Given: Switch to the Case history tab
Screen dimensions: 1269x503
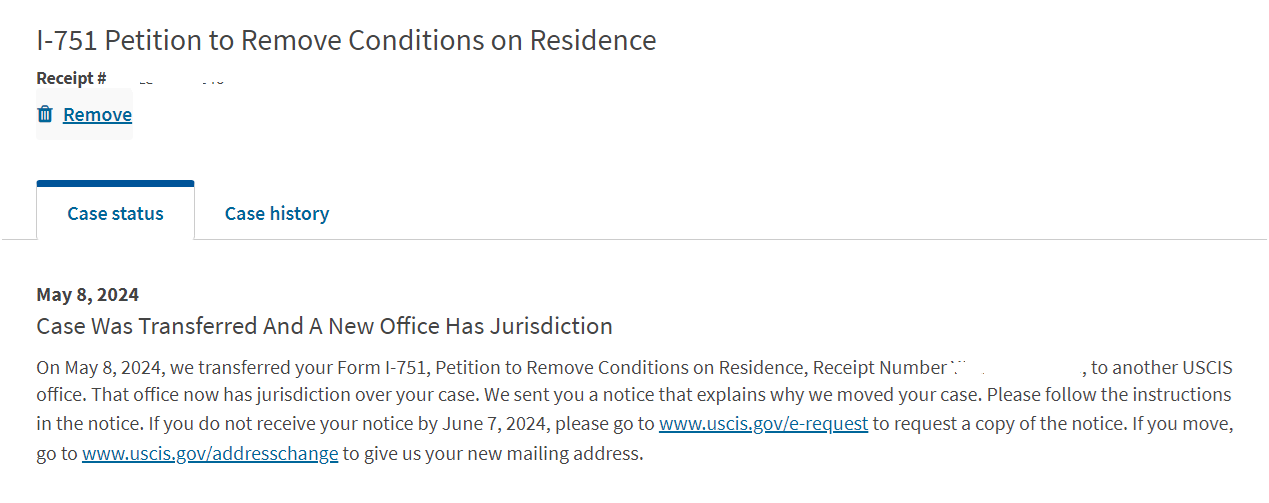Looking at the screenshot, I should tap(277, 213).
